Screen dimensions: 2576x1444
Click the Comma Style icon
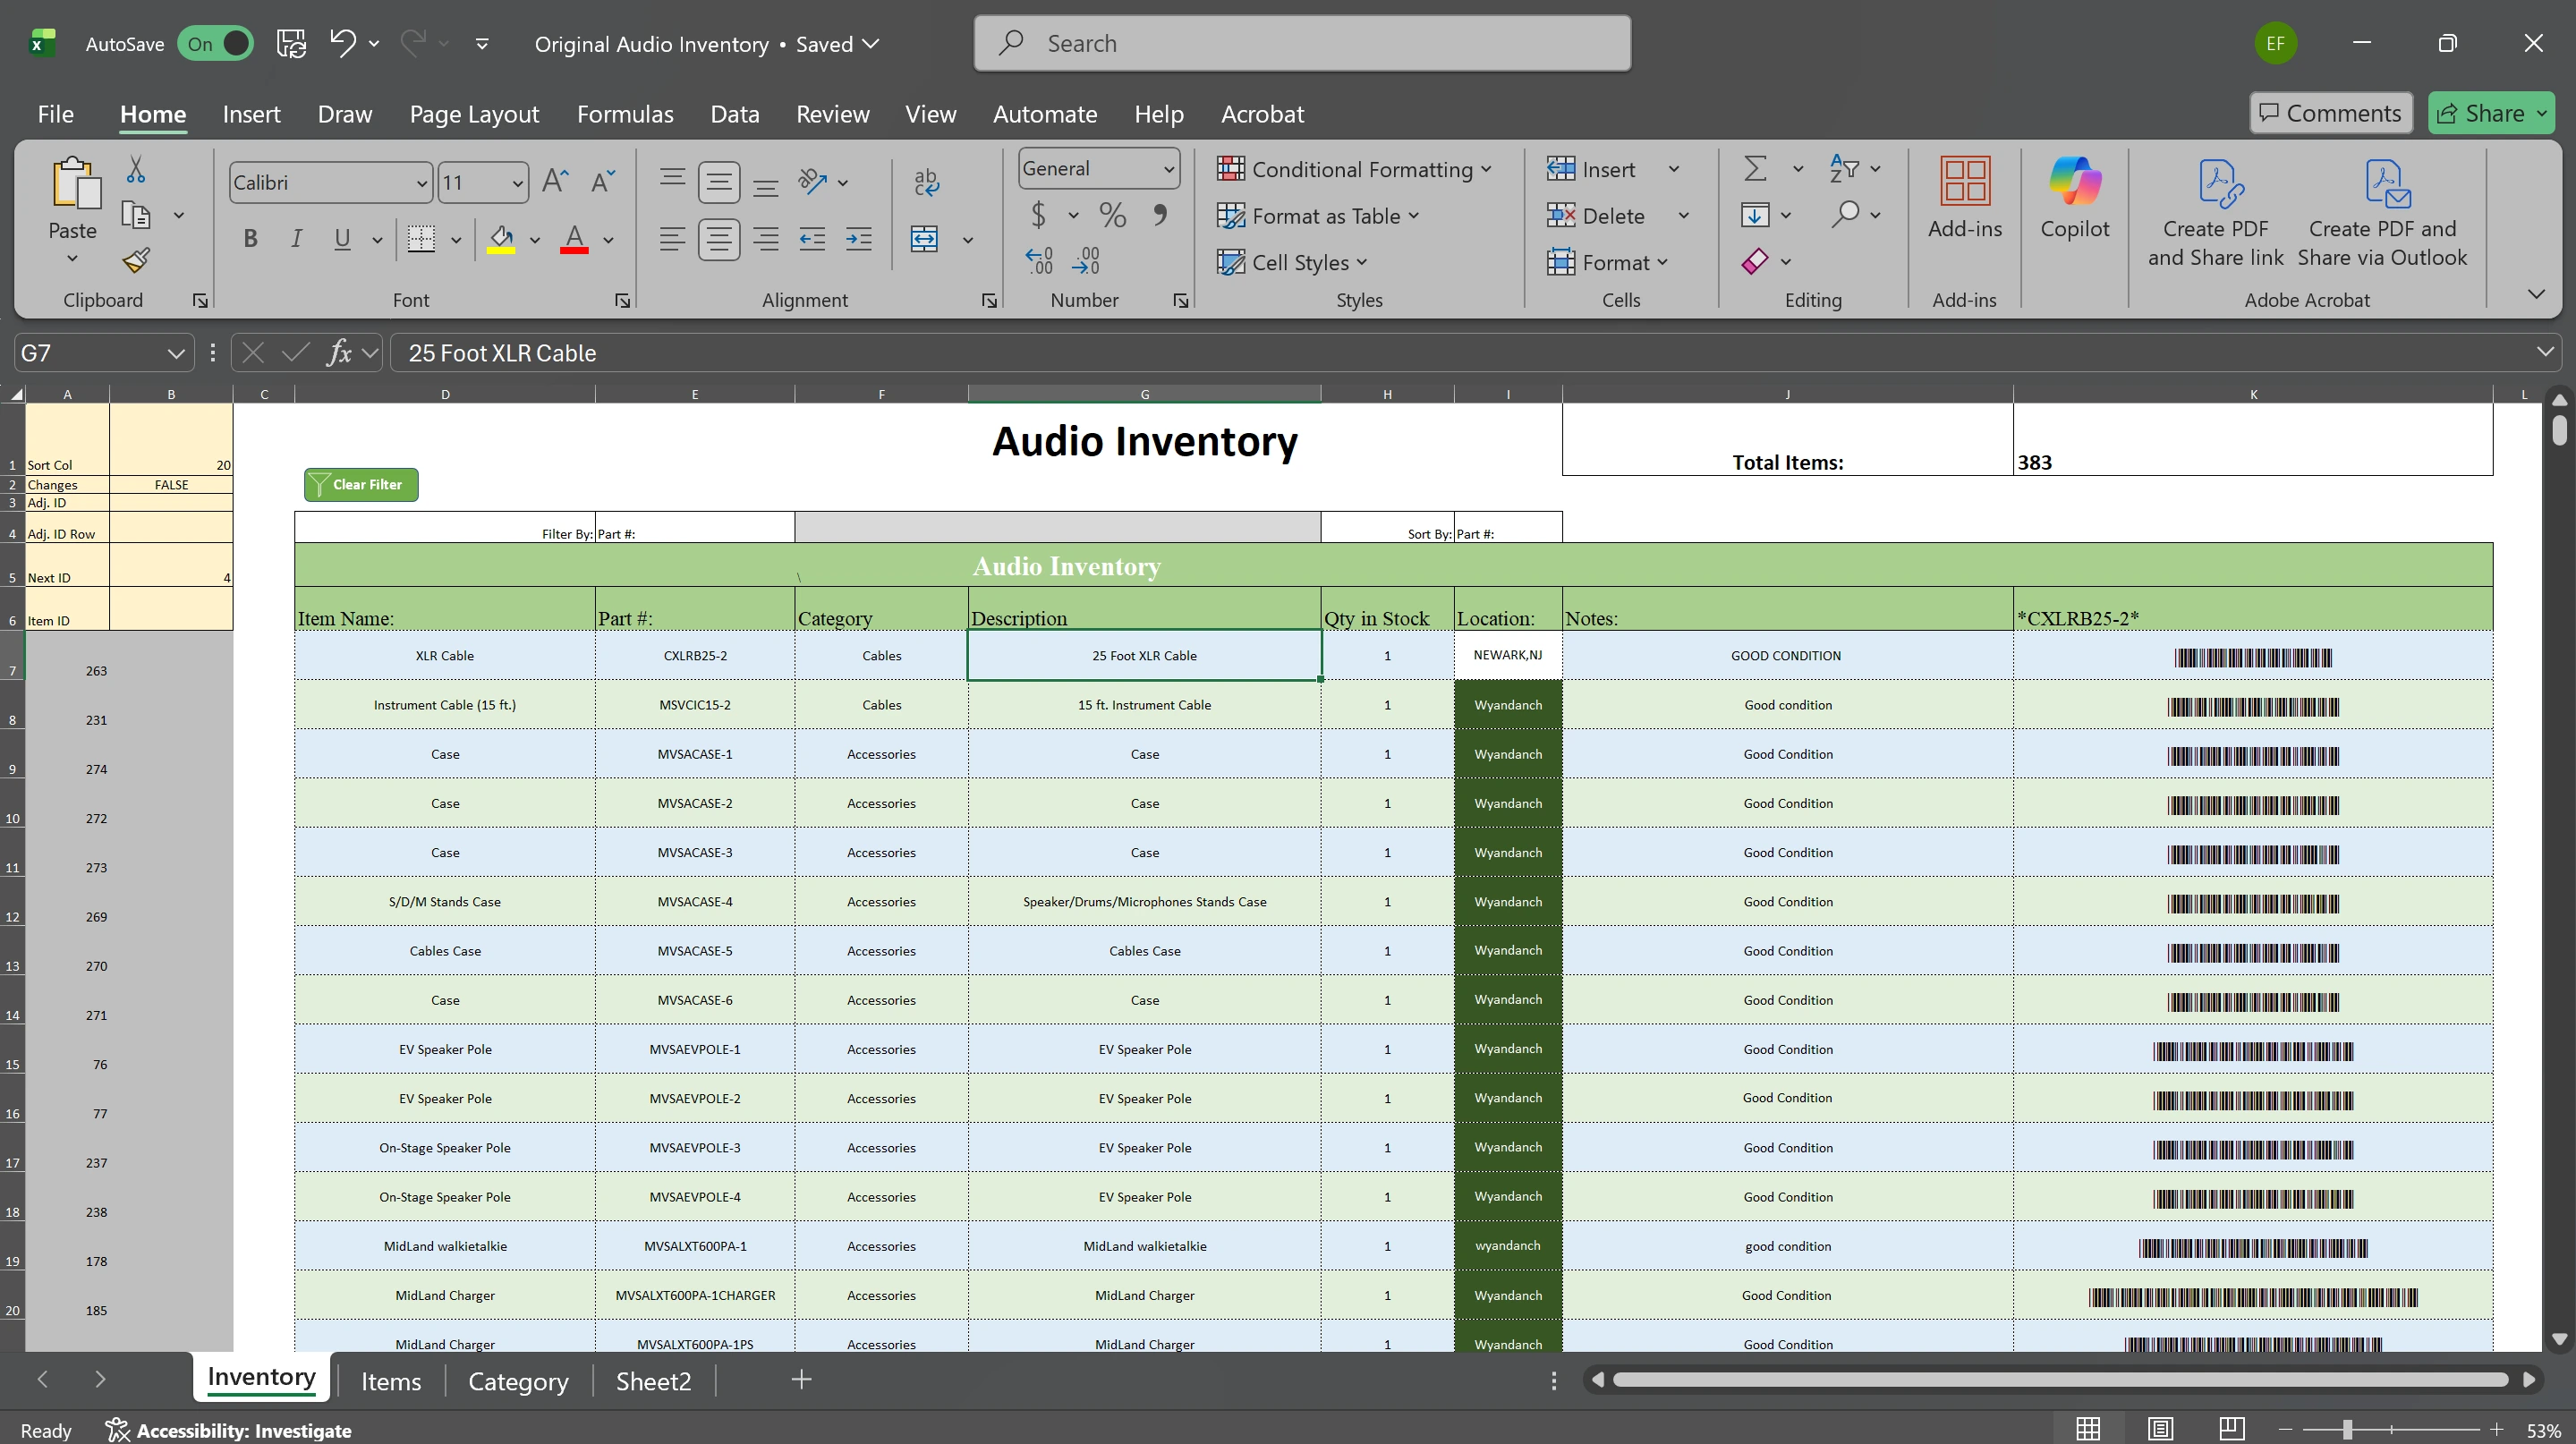pos(1160,215)
